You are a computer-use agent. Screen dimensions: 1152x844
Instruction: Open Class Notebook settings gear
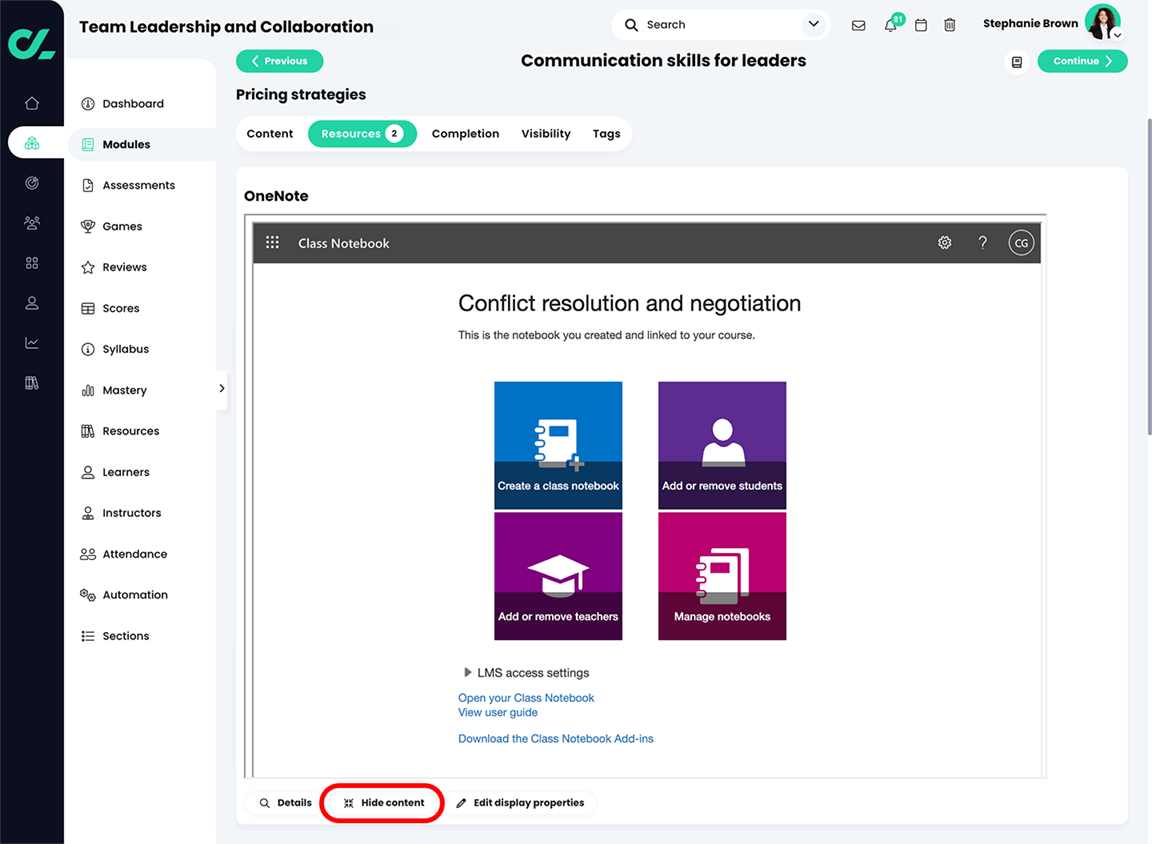coord(945,242)
